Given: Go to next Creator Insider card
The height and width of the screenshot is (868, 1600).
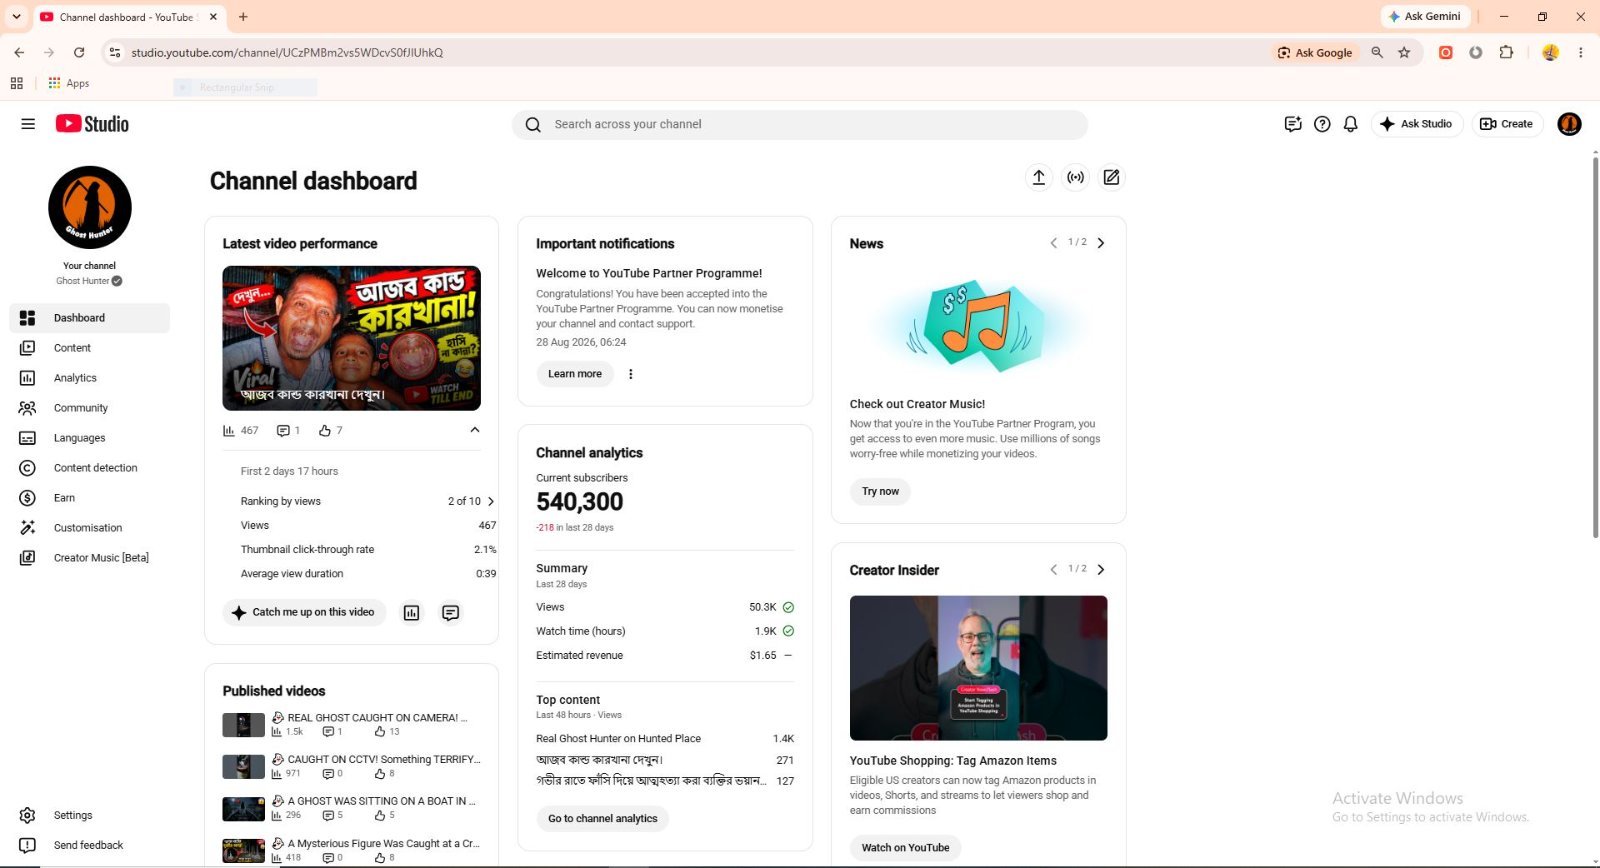Looking at the screenshot, I should point(1101,570).
